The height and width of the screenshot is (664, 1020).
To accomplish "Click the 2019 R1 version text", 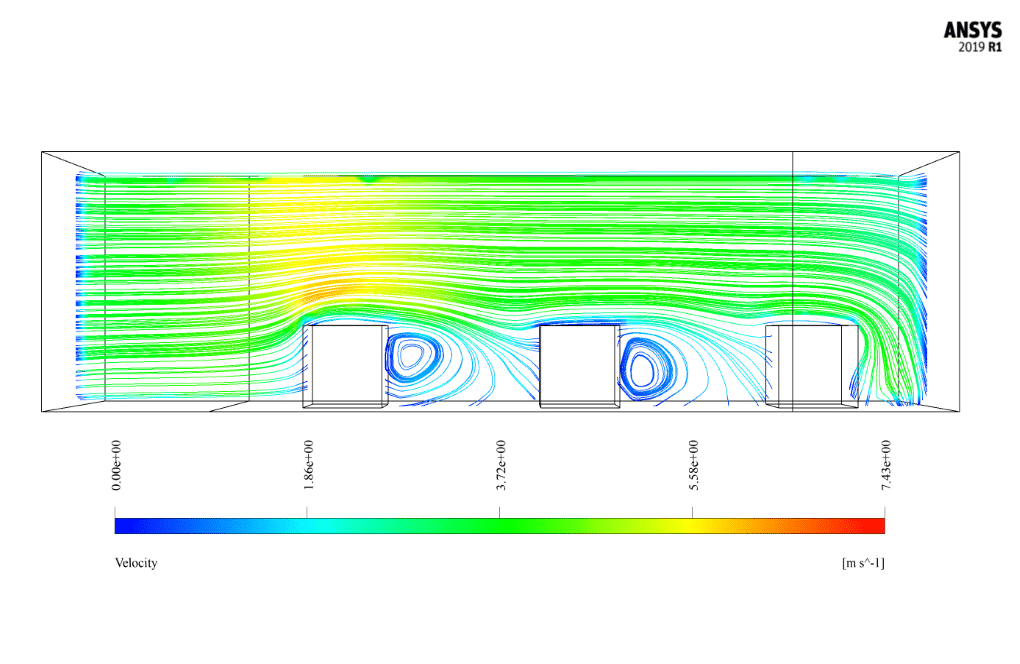I will (x=980, y=47).
